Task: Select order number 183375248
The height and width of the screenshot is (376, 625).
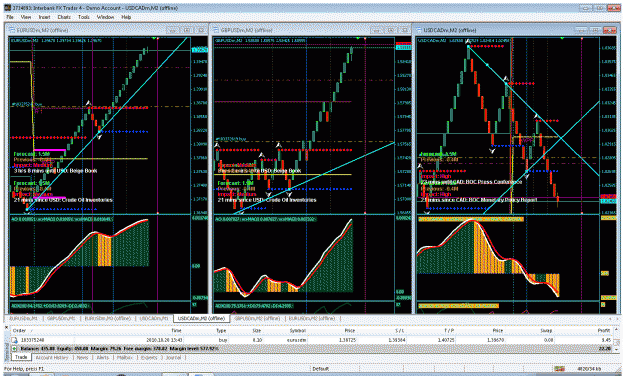Action: [33, 340]
